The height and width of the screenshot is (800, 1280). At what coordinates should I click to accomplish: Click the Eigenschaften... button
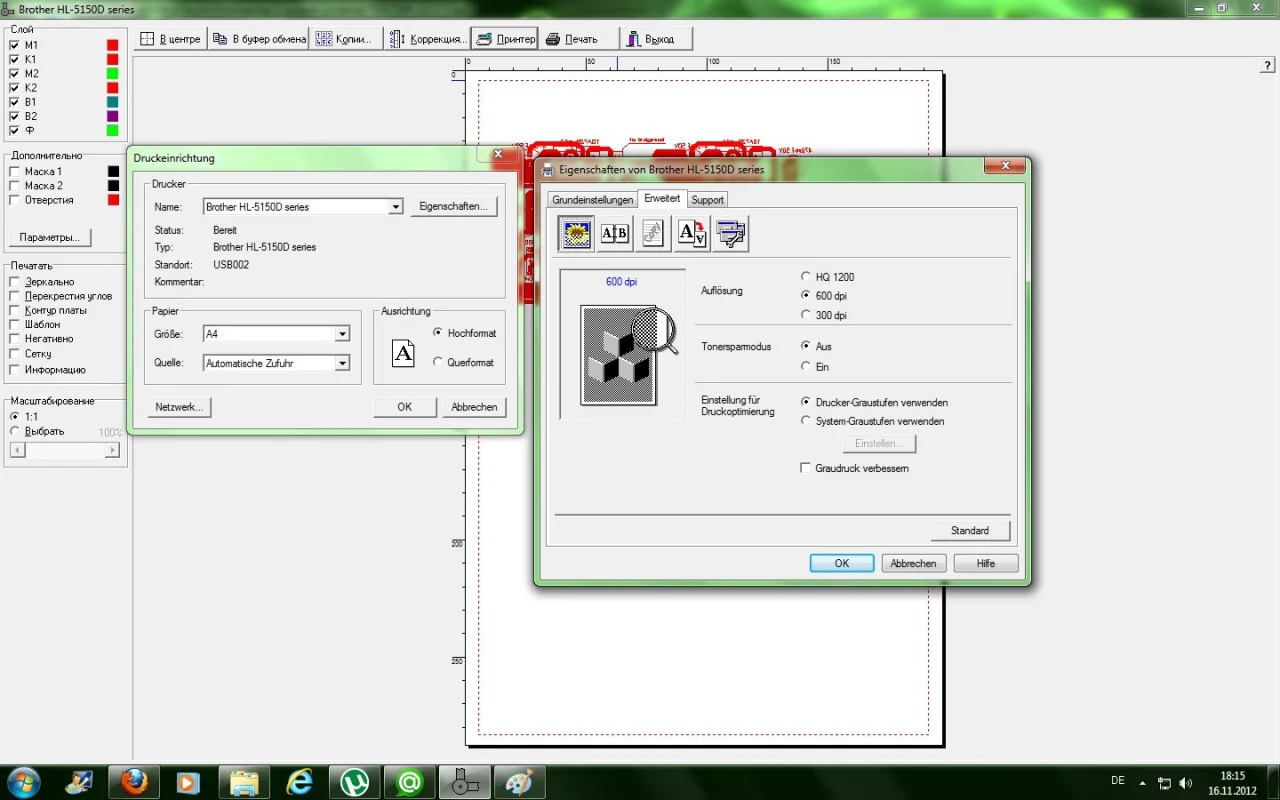point(454,207)
